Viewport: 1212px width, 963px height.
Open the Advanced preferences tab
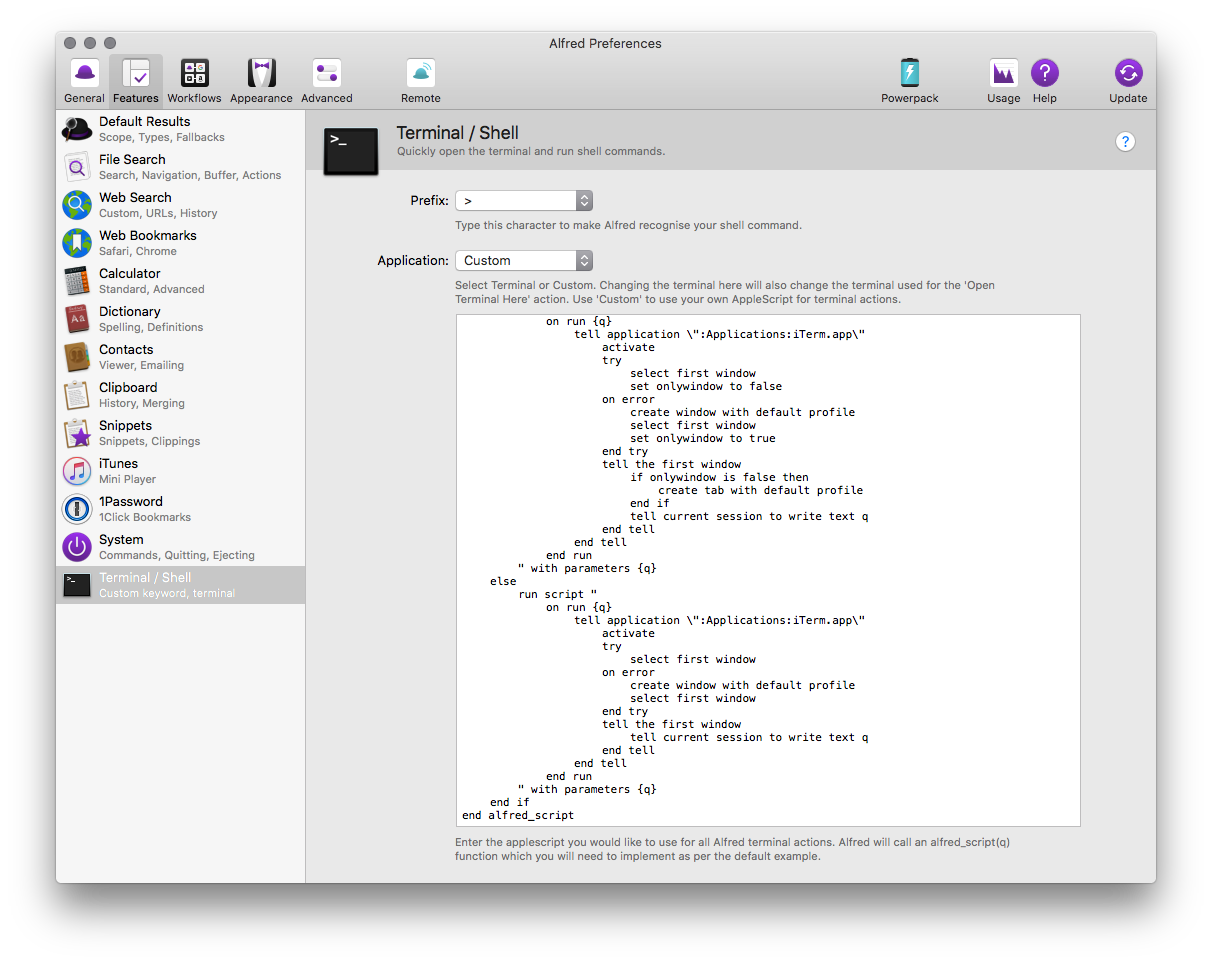pos(327,81)
